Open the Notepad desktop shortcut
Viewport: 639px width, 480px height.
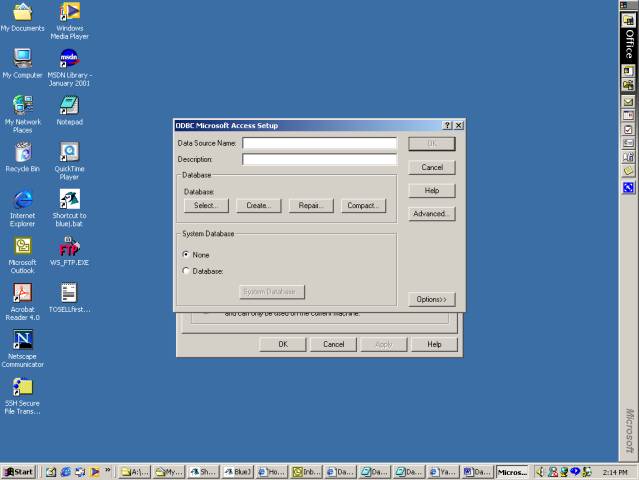(70, 110)
